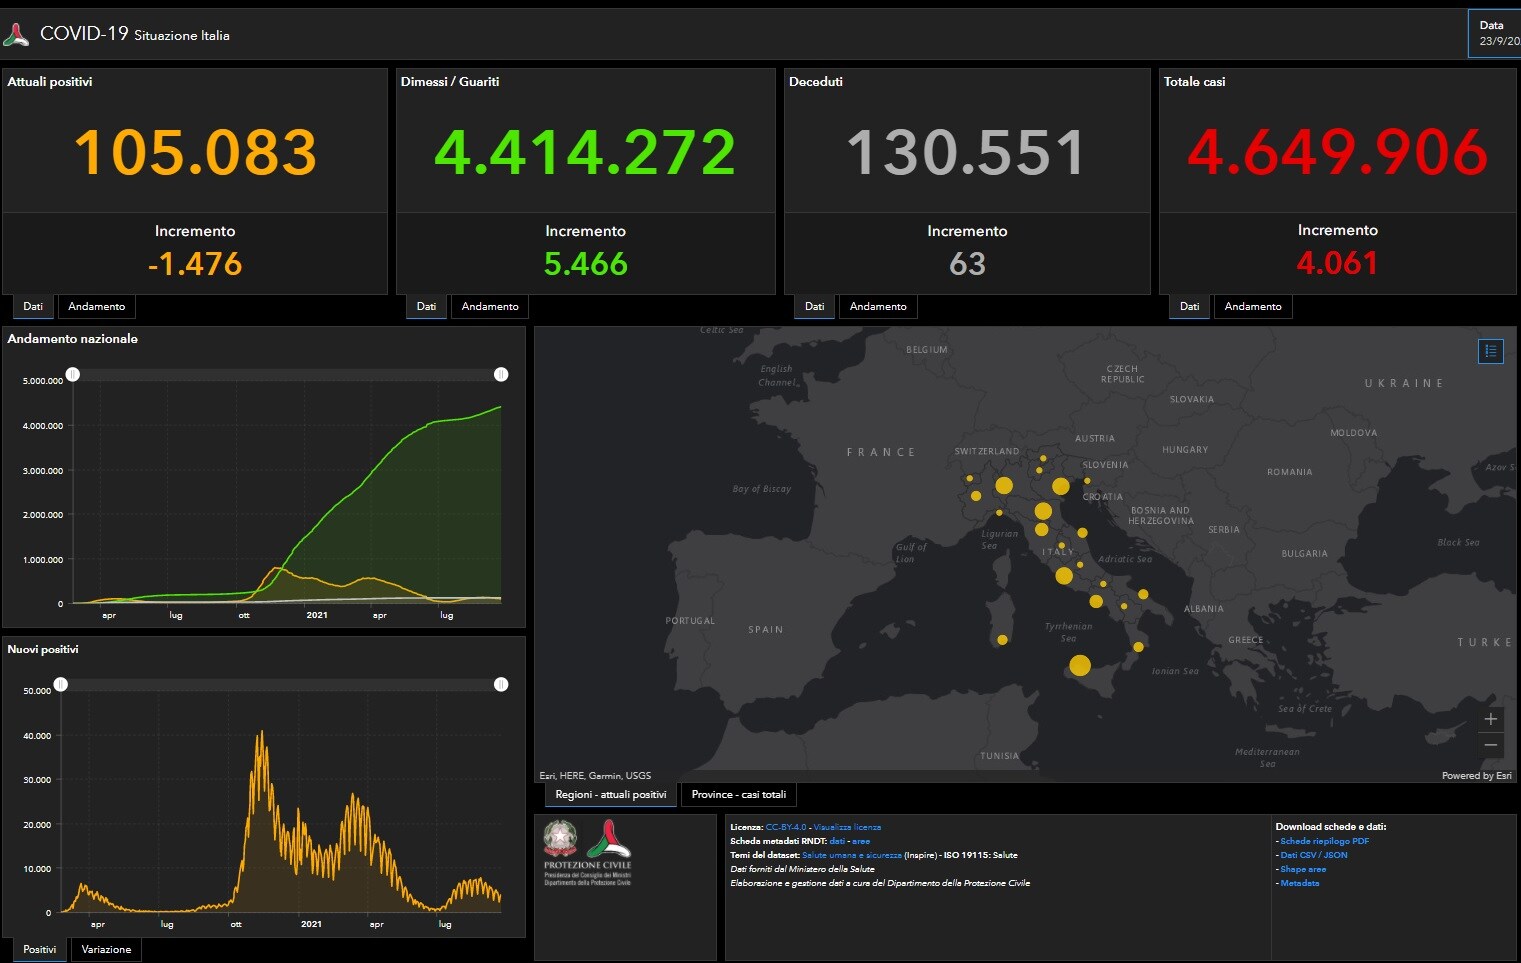The height and width of the screenshot is (963, 1521).
Task: Select Province - casi totali map tab
Action: tap(738, 795)
